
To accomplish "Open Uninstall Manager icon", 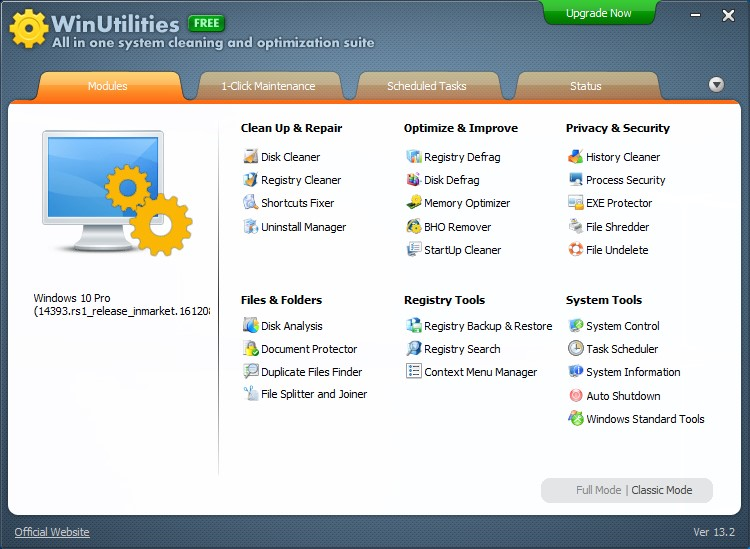I will (x=251, y=227).
